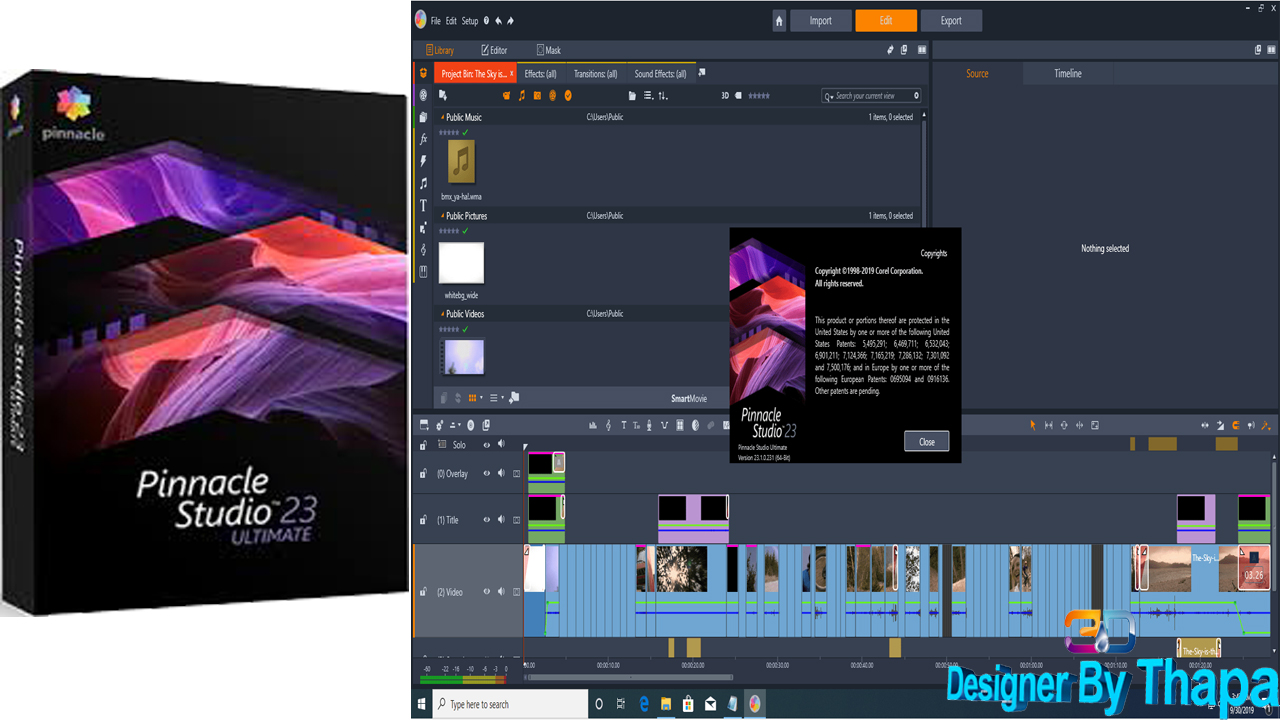Lock the (1) Title track

[x=424, y=520]
